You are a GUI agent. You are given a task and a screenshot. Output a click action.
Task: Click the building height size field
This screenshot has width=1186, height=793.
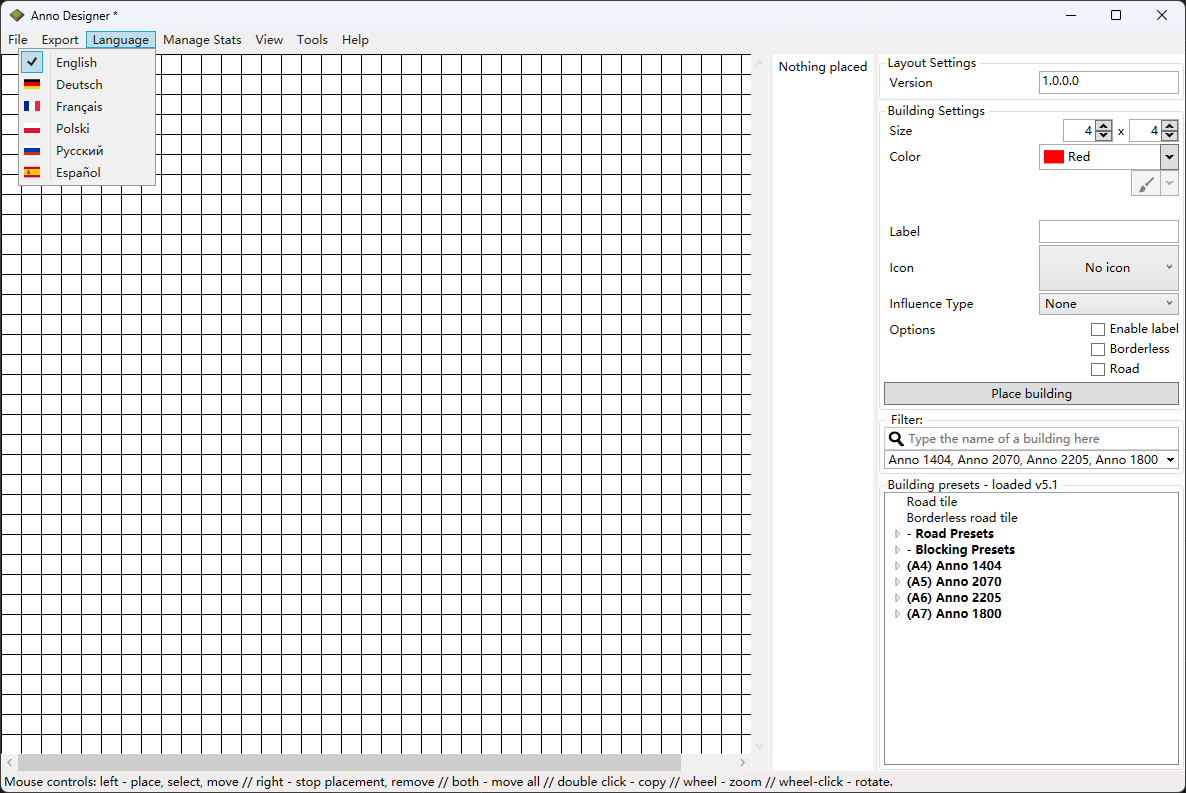pyautogui.click(x=1145, y=131)
